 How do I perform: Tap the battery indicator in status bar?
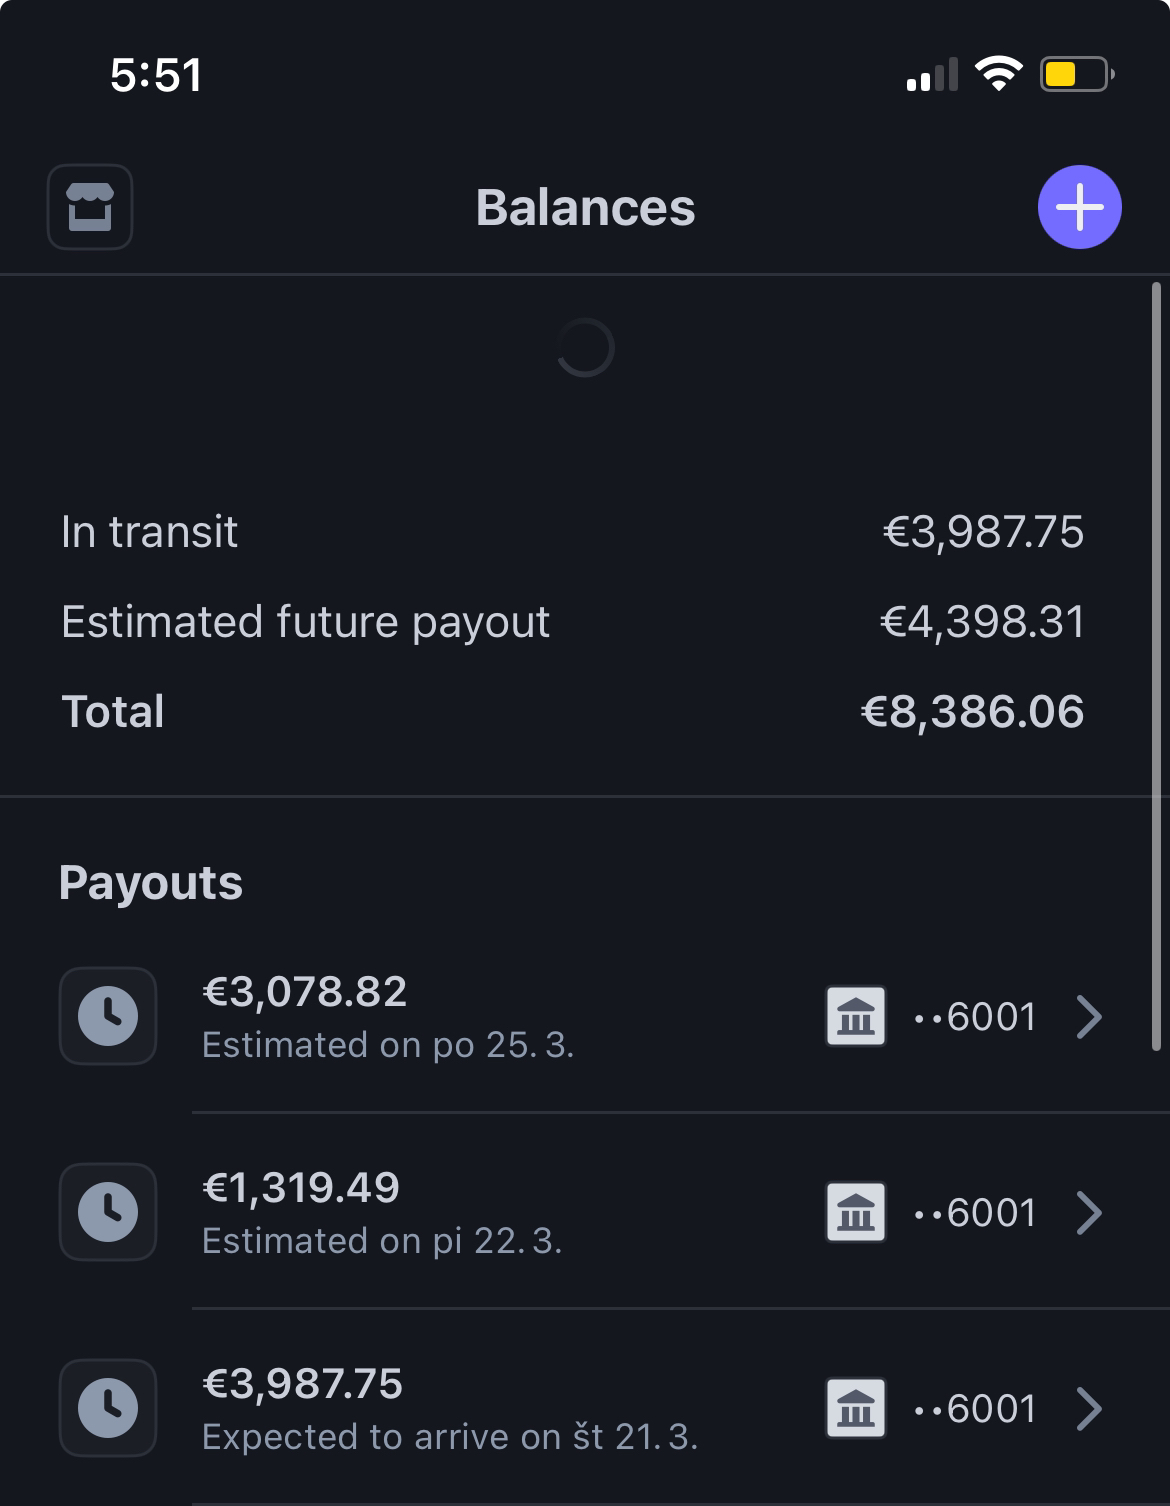coord(1076,74)
